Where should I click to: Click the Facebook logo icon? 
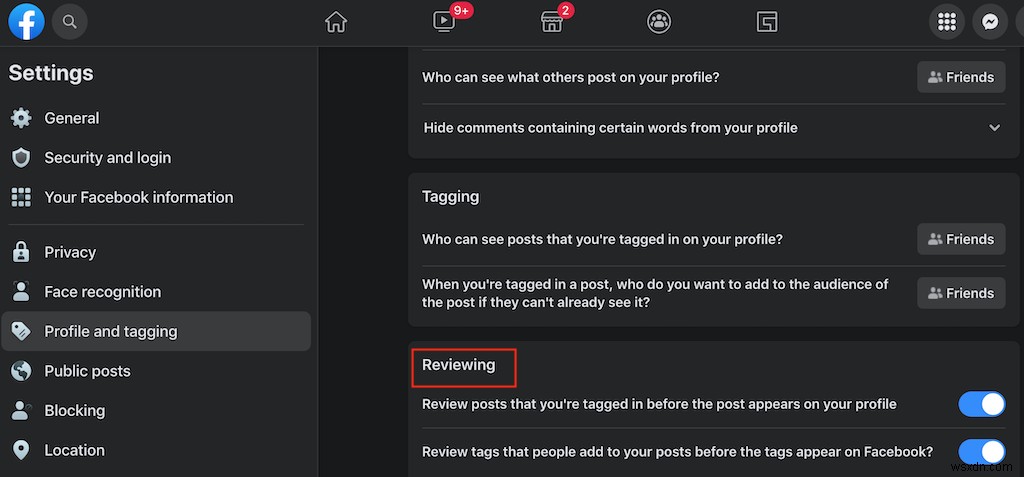pyautogui.click(x=27, y=22)
